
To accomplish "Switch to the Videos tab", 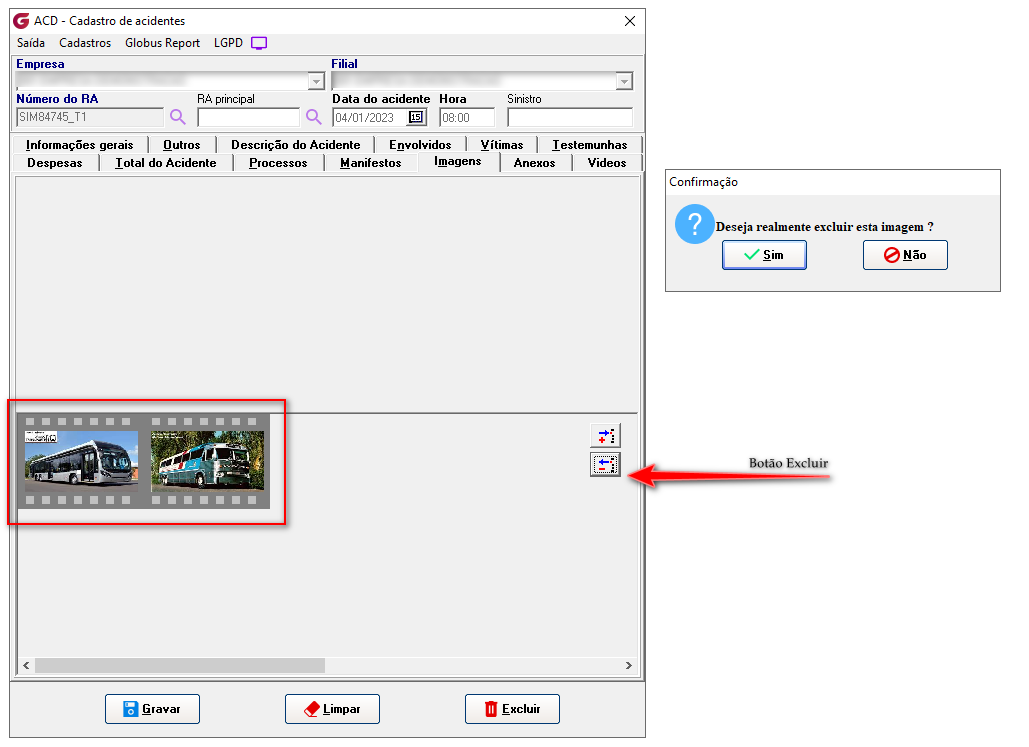I will 607,163.
